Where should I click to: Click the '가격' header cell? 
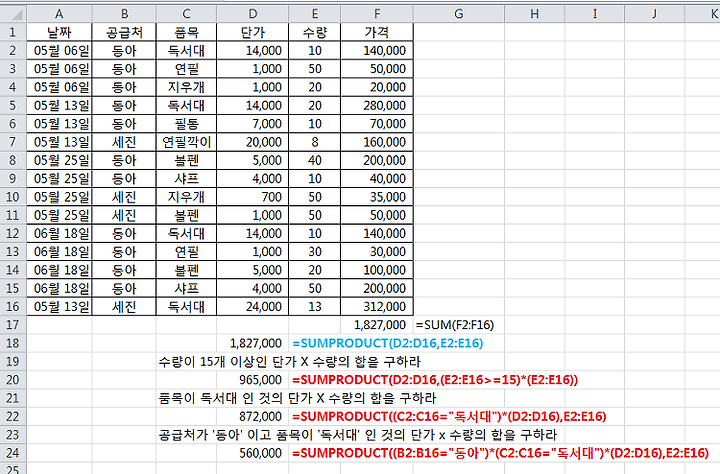point(377,32)
